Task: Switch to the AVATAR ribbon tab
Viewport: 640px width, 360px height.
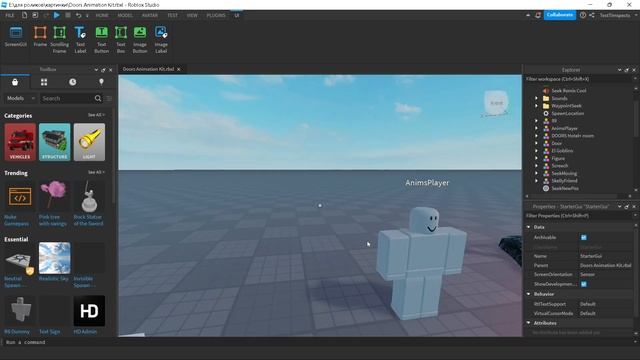Action: pyautogui.click(x=150, y=15)
